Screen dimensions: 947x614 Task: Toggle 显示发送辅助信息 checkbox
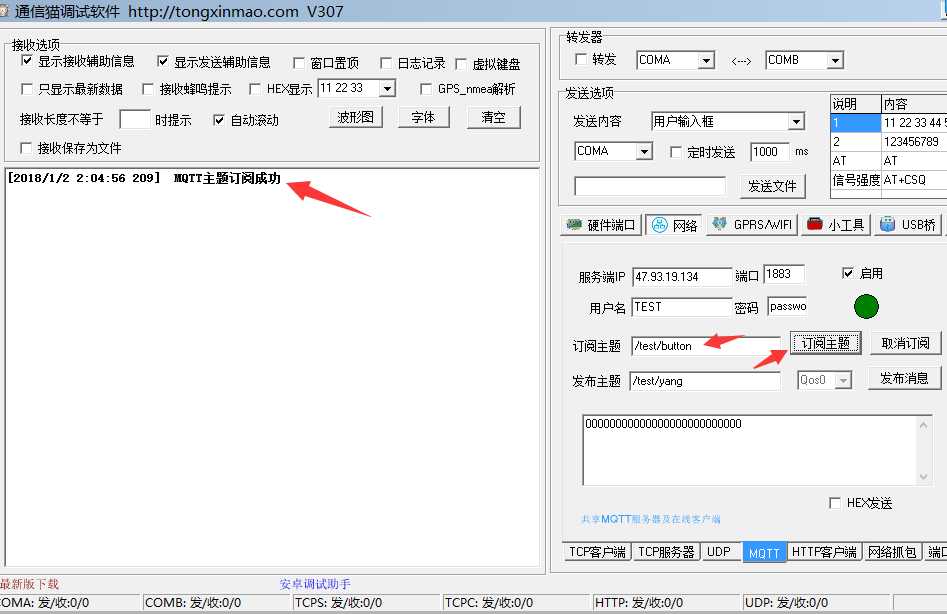162,61
